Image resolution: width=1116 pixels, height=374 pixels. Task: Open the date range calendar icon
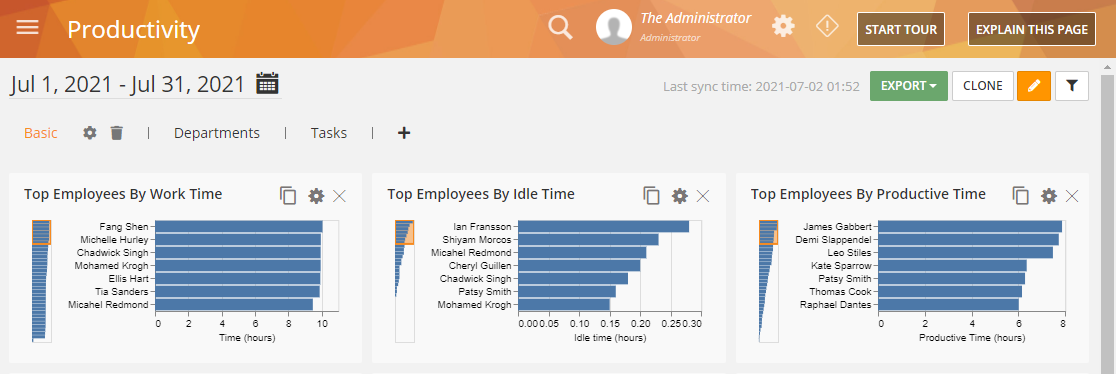point(267,83)
